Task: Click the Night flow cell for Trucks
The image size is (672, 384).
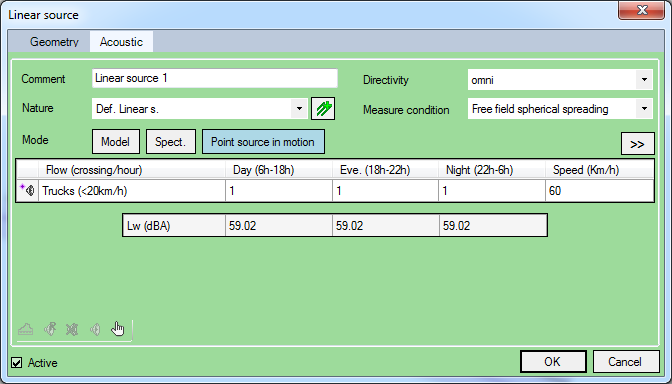Action: pyautogui.click(x=492, y=191)
